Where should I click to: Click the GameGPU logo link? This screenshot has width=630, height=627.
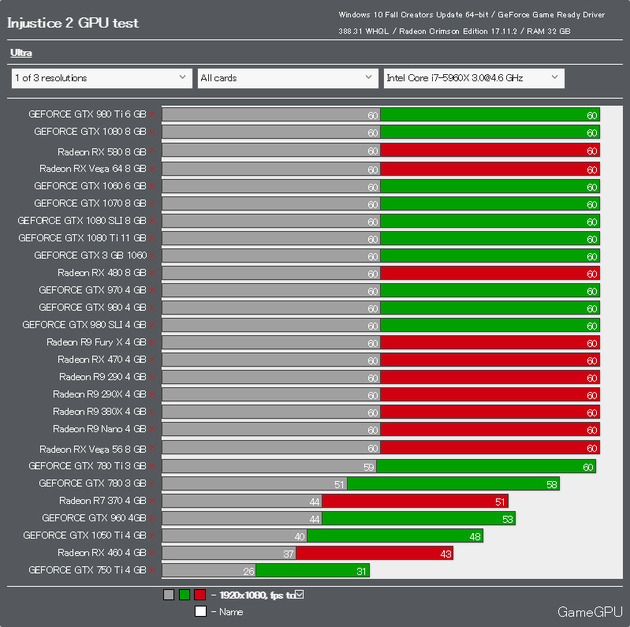[589, 611]
